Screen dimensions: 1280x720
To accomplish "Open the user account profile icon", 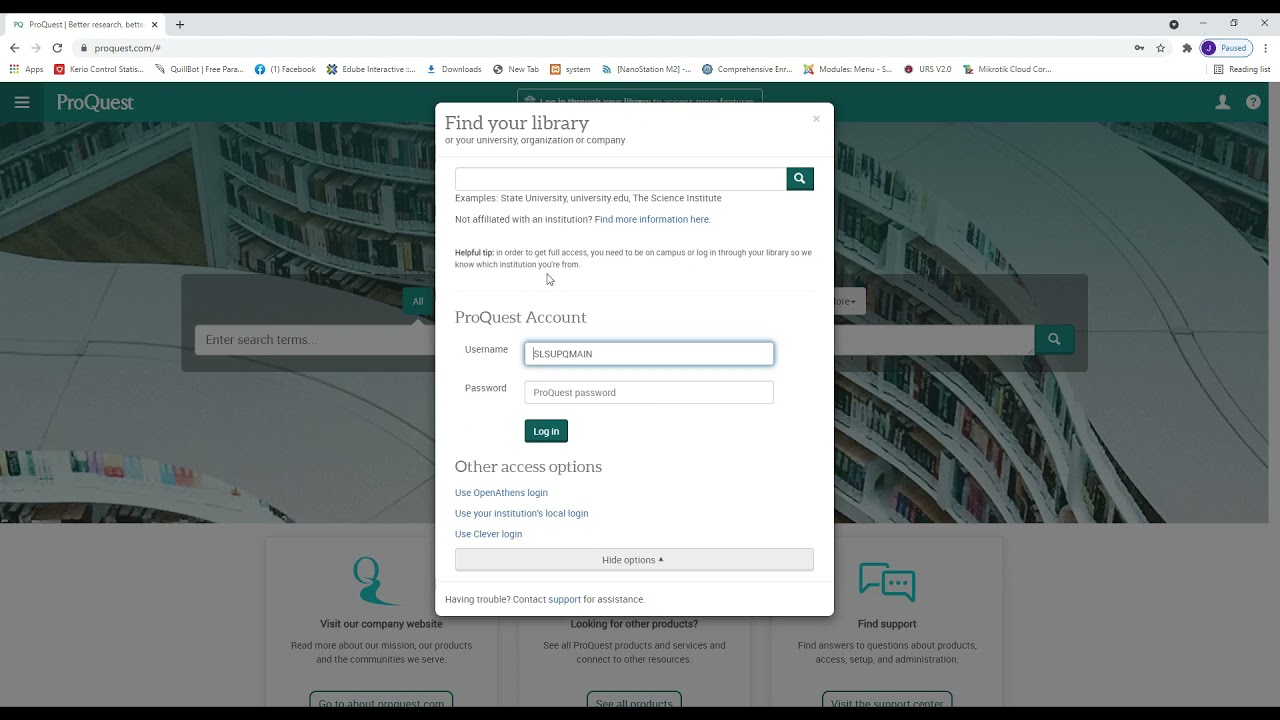I will [1222, 102].
